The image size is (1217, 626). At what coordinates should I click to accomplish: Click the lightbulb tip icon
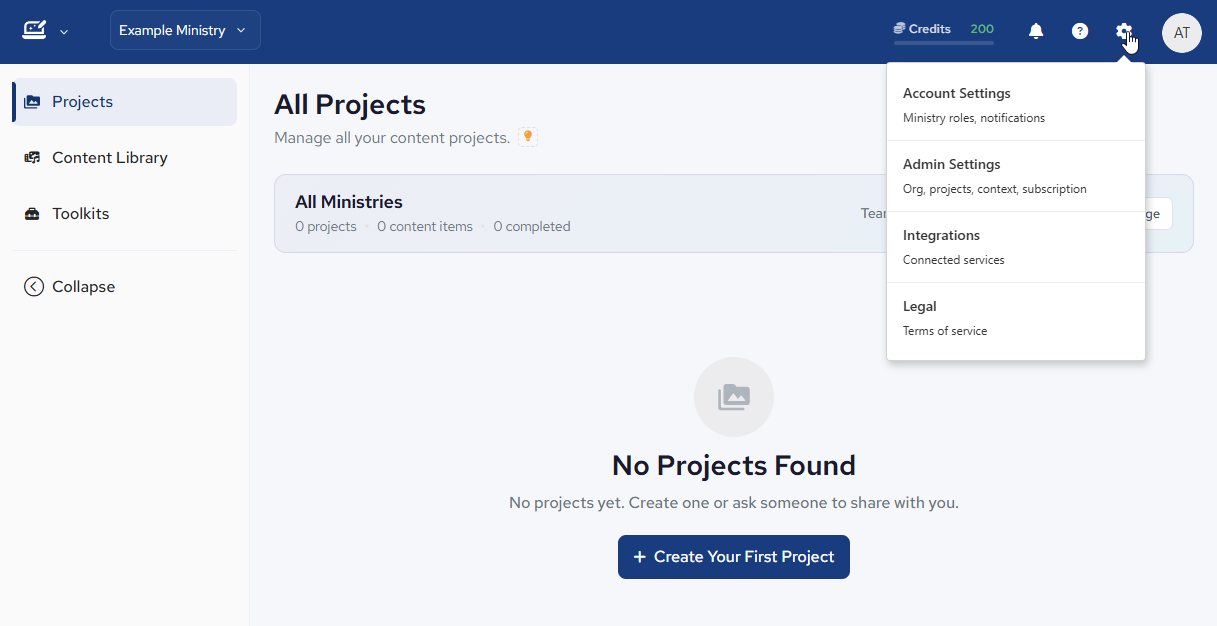pyautogui.click(x=528, y=137)
